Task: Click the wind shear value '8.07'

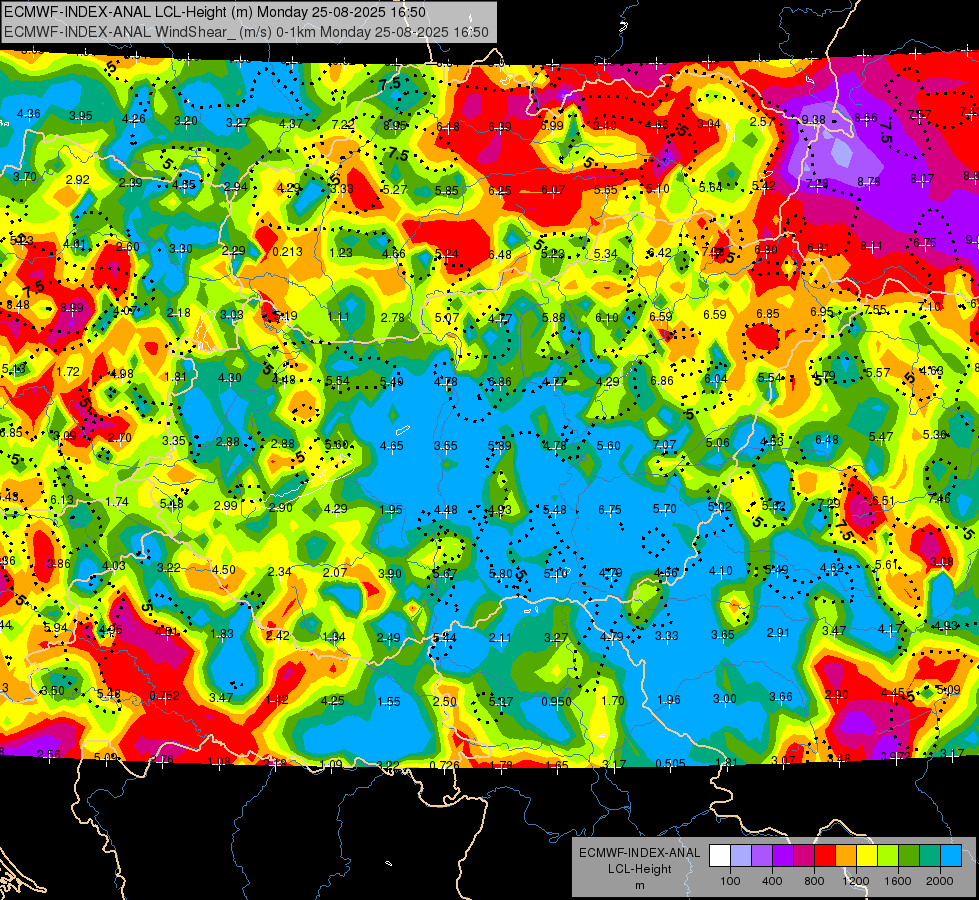Action: (x=922, y=179)
